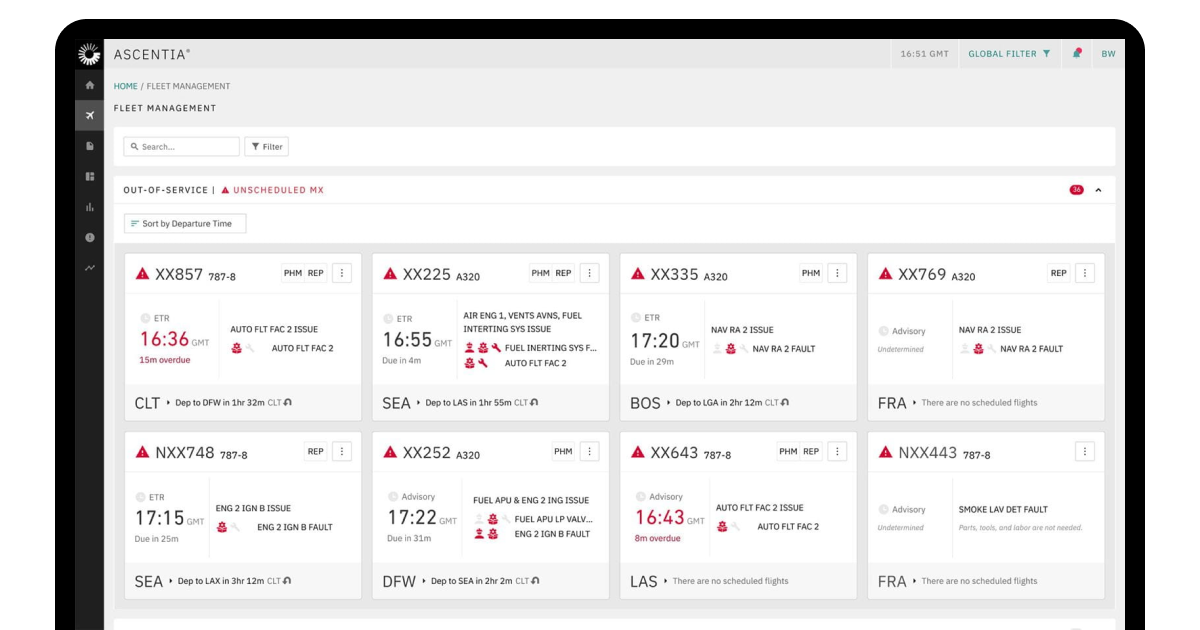1200x630 pixels.
Task: Open Sort by Departure Time dropdown
Action: (185, 224)
